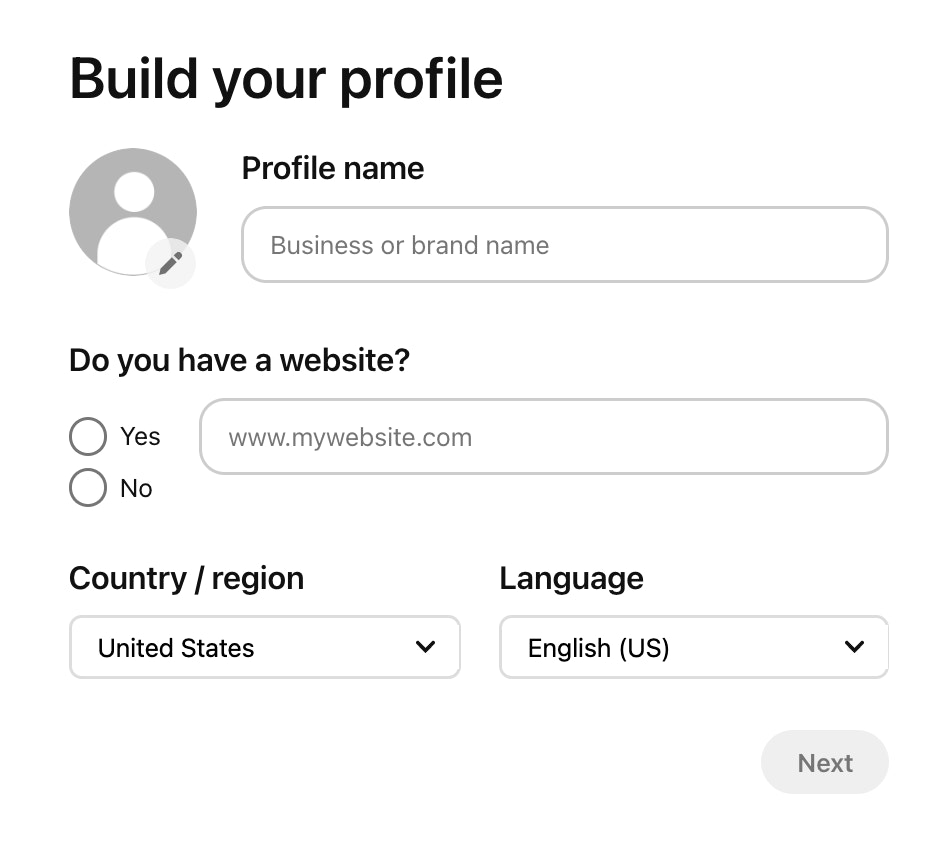Click the "Country / region" label

(186, 578)
